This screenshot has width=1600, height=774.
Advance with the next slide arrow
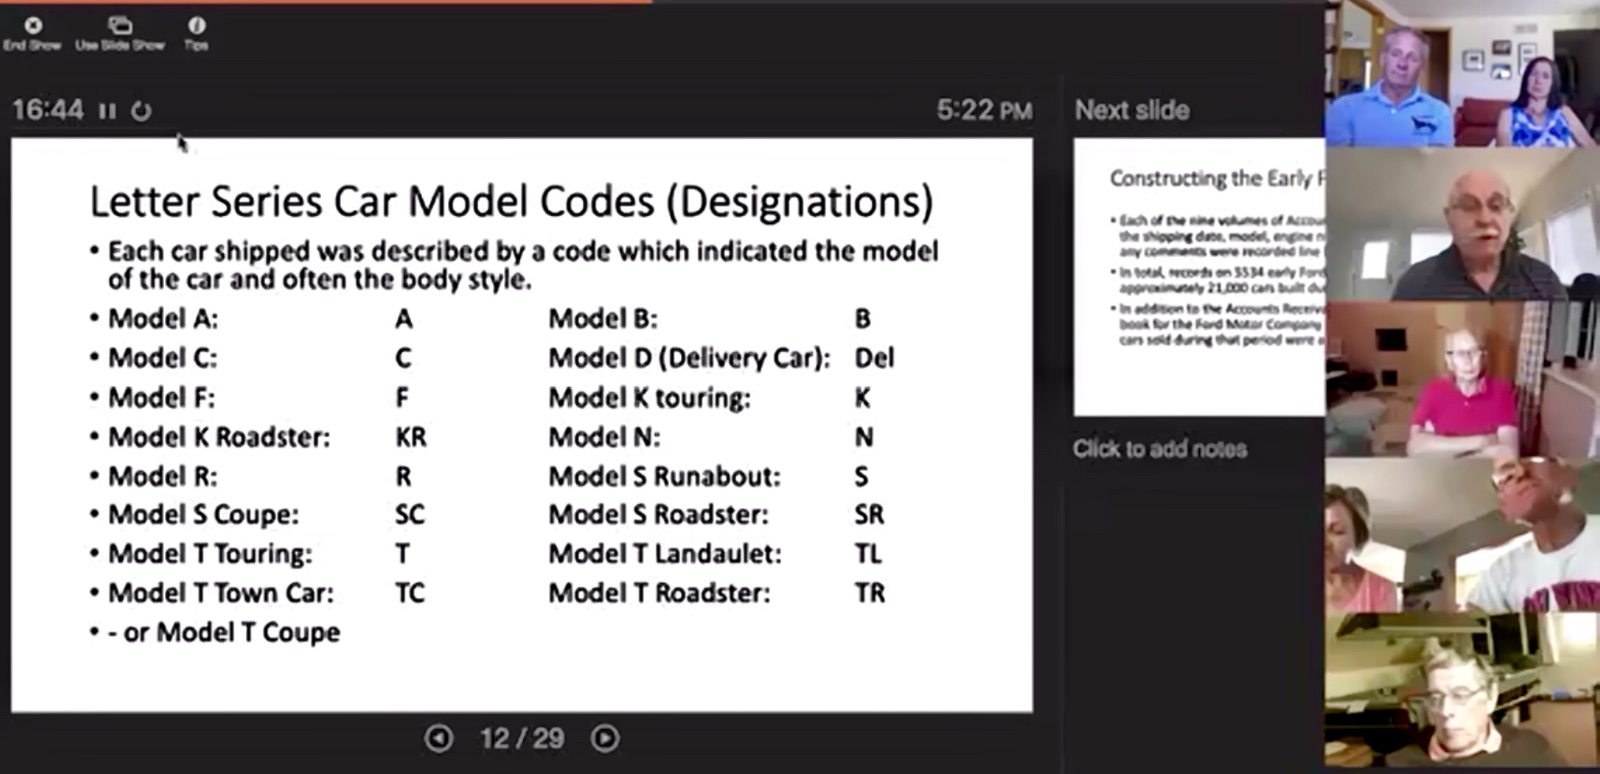(x=604, y=738)
